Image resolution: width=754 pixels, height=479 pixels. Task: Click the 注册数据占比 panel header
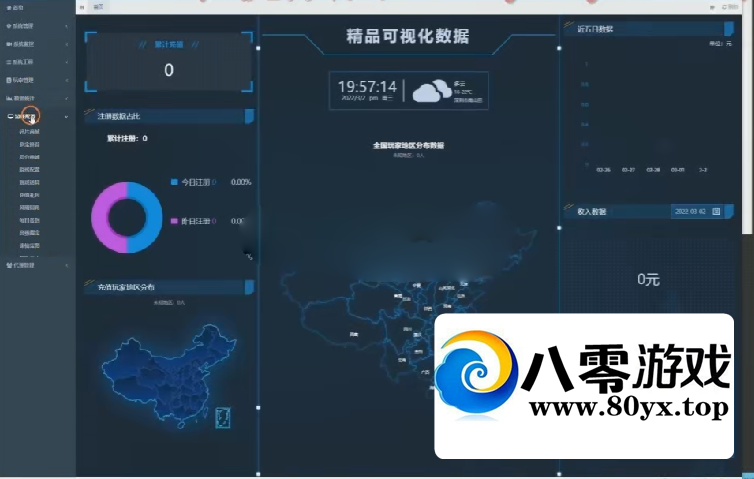169,116
